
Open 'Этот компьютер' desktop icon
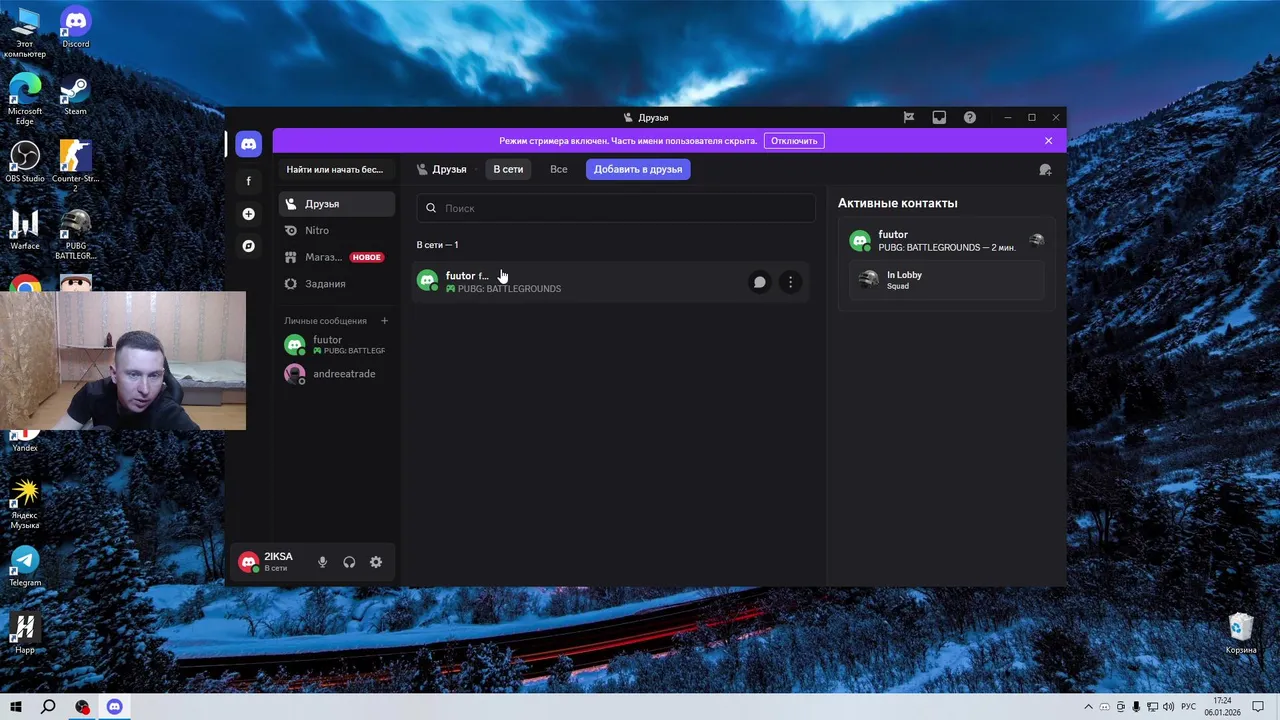[x=25, y=32]
